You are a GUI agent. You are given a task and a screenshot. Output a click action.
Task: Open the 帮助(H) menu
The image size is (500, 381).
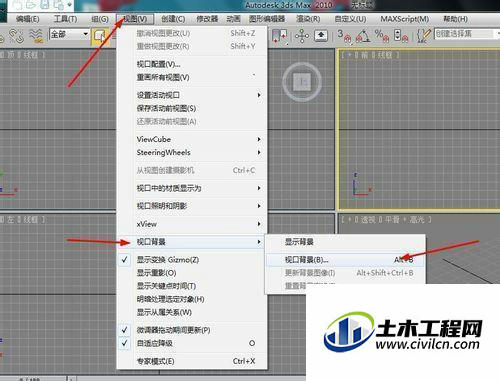(455, 19)
